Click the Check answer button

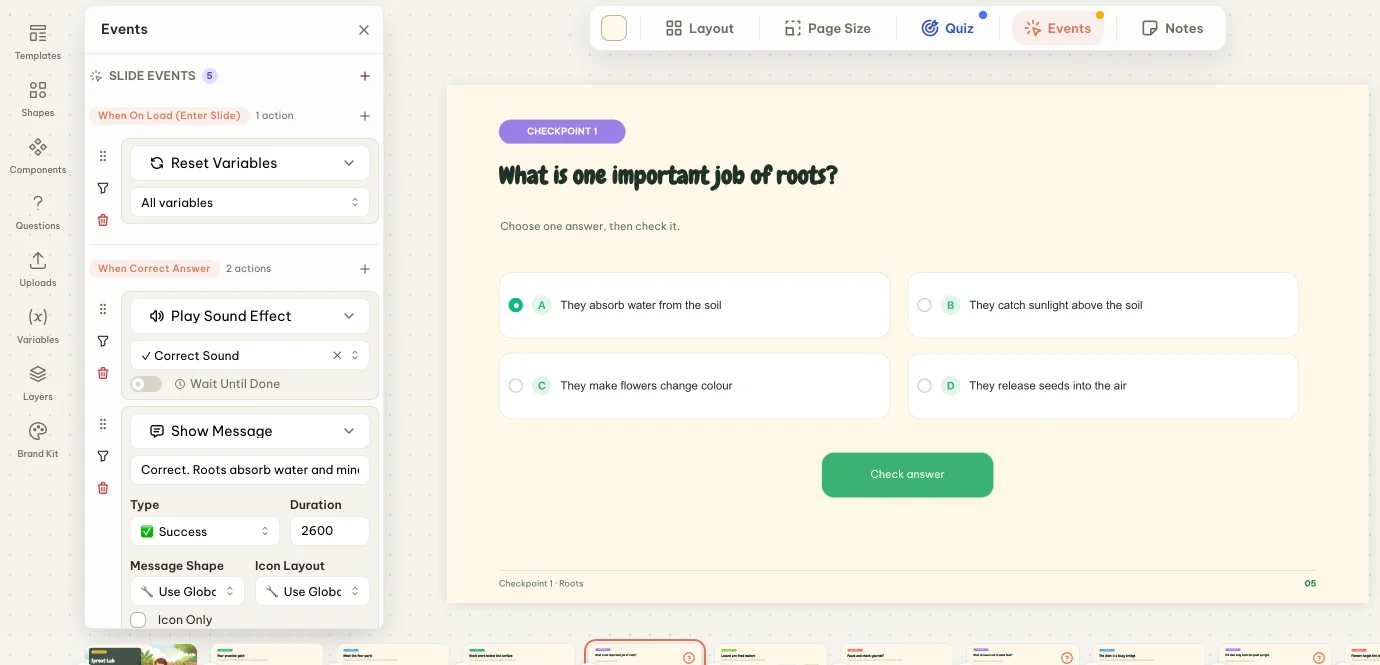[x=907, y=475]
